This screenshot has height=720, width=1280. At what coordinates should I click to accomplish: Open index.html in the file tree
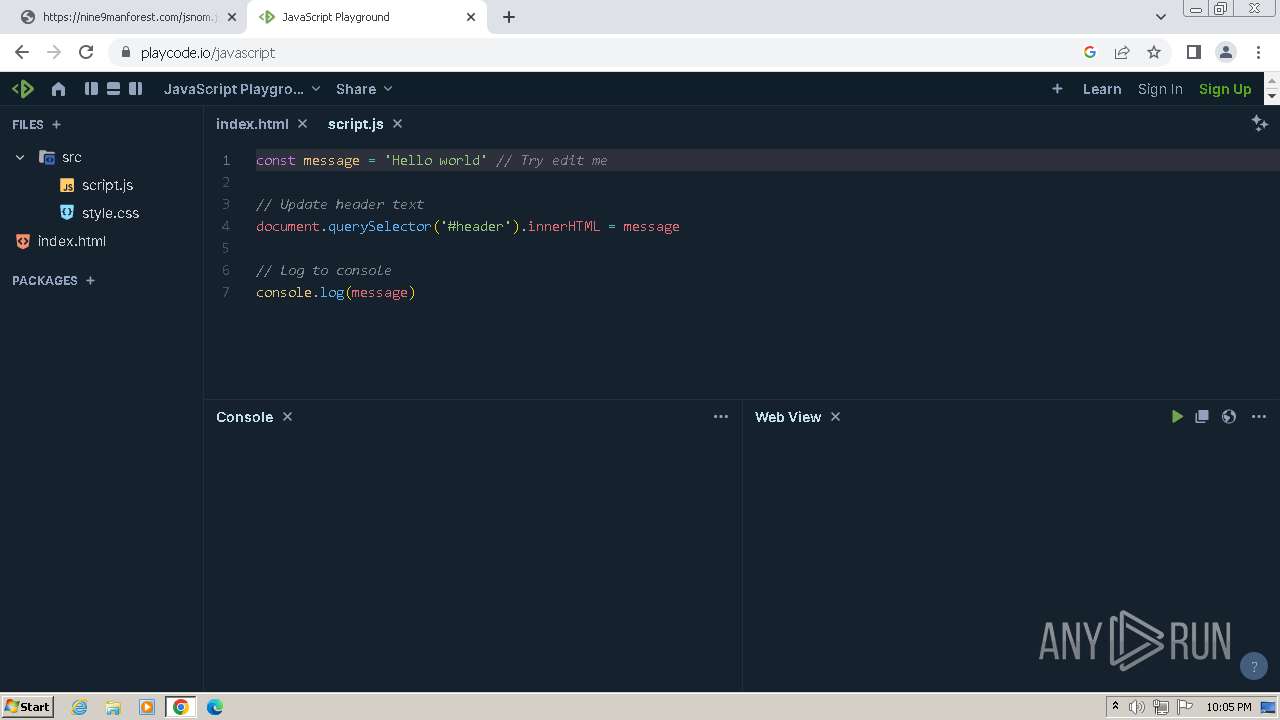71,241
